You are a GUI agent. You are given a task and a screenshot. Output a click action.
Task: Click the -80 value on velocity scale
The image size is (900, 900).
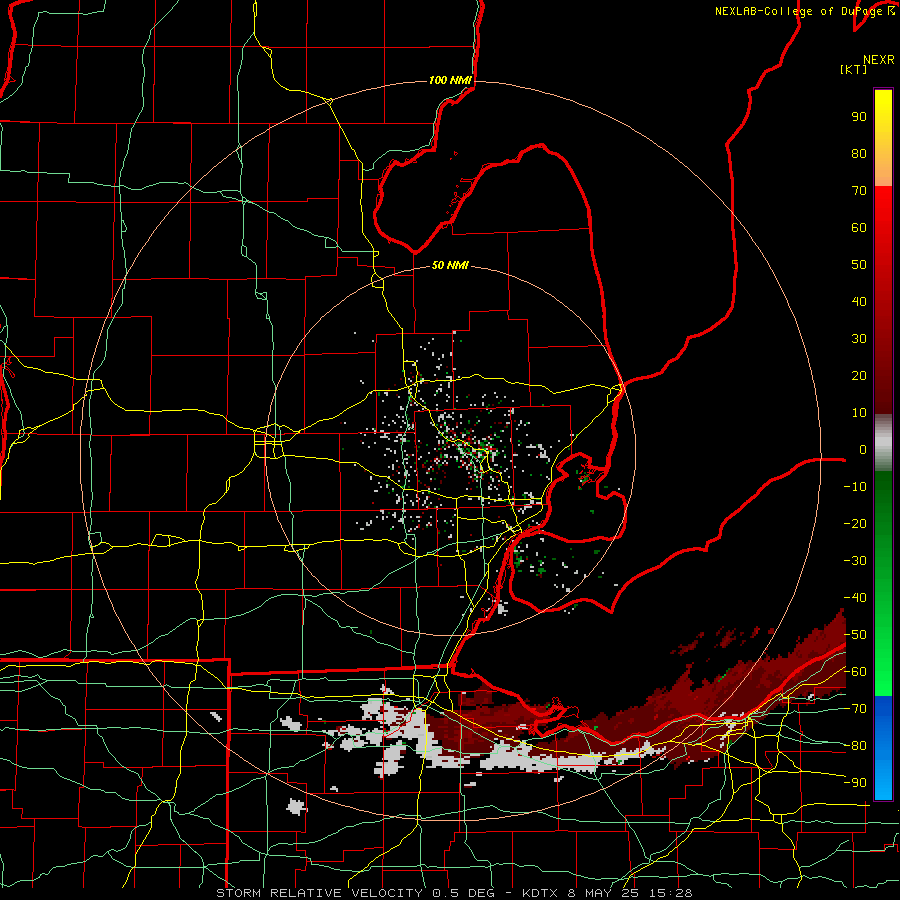[855, 746]
